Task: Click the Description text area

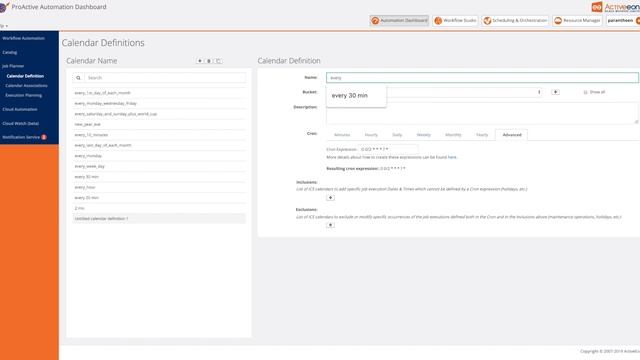Action: point(482,113)
